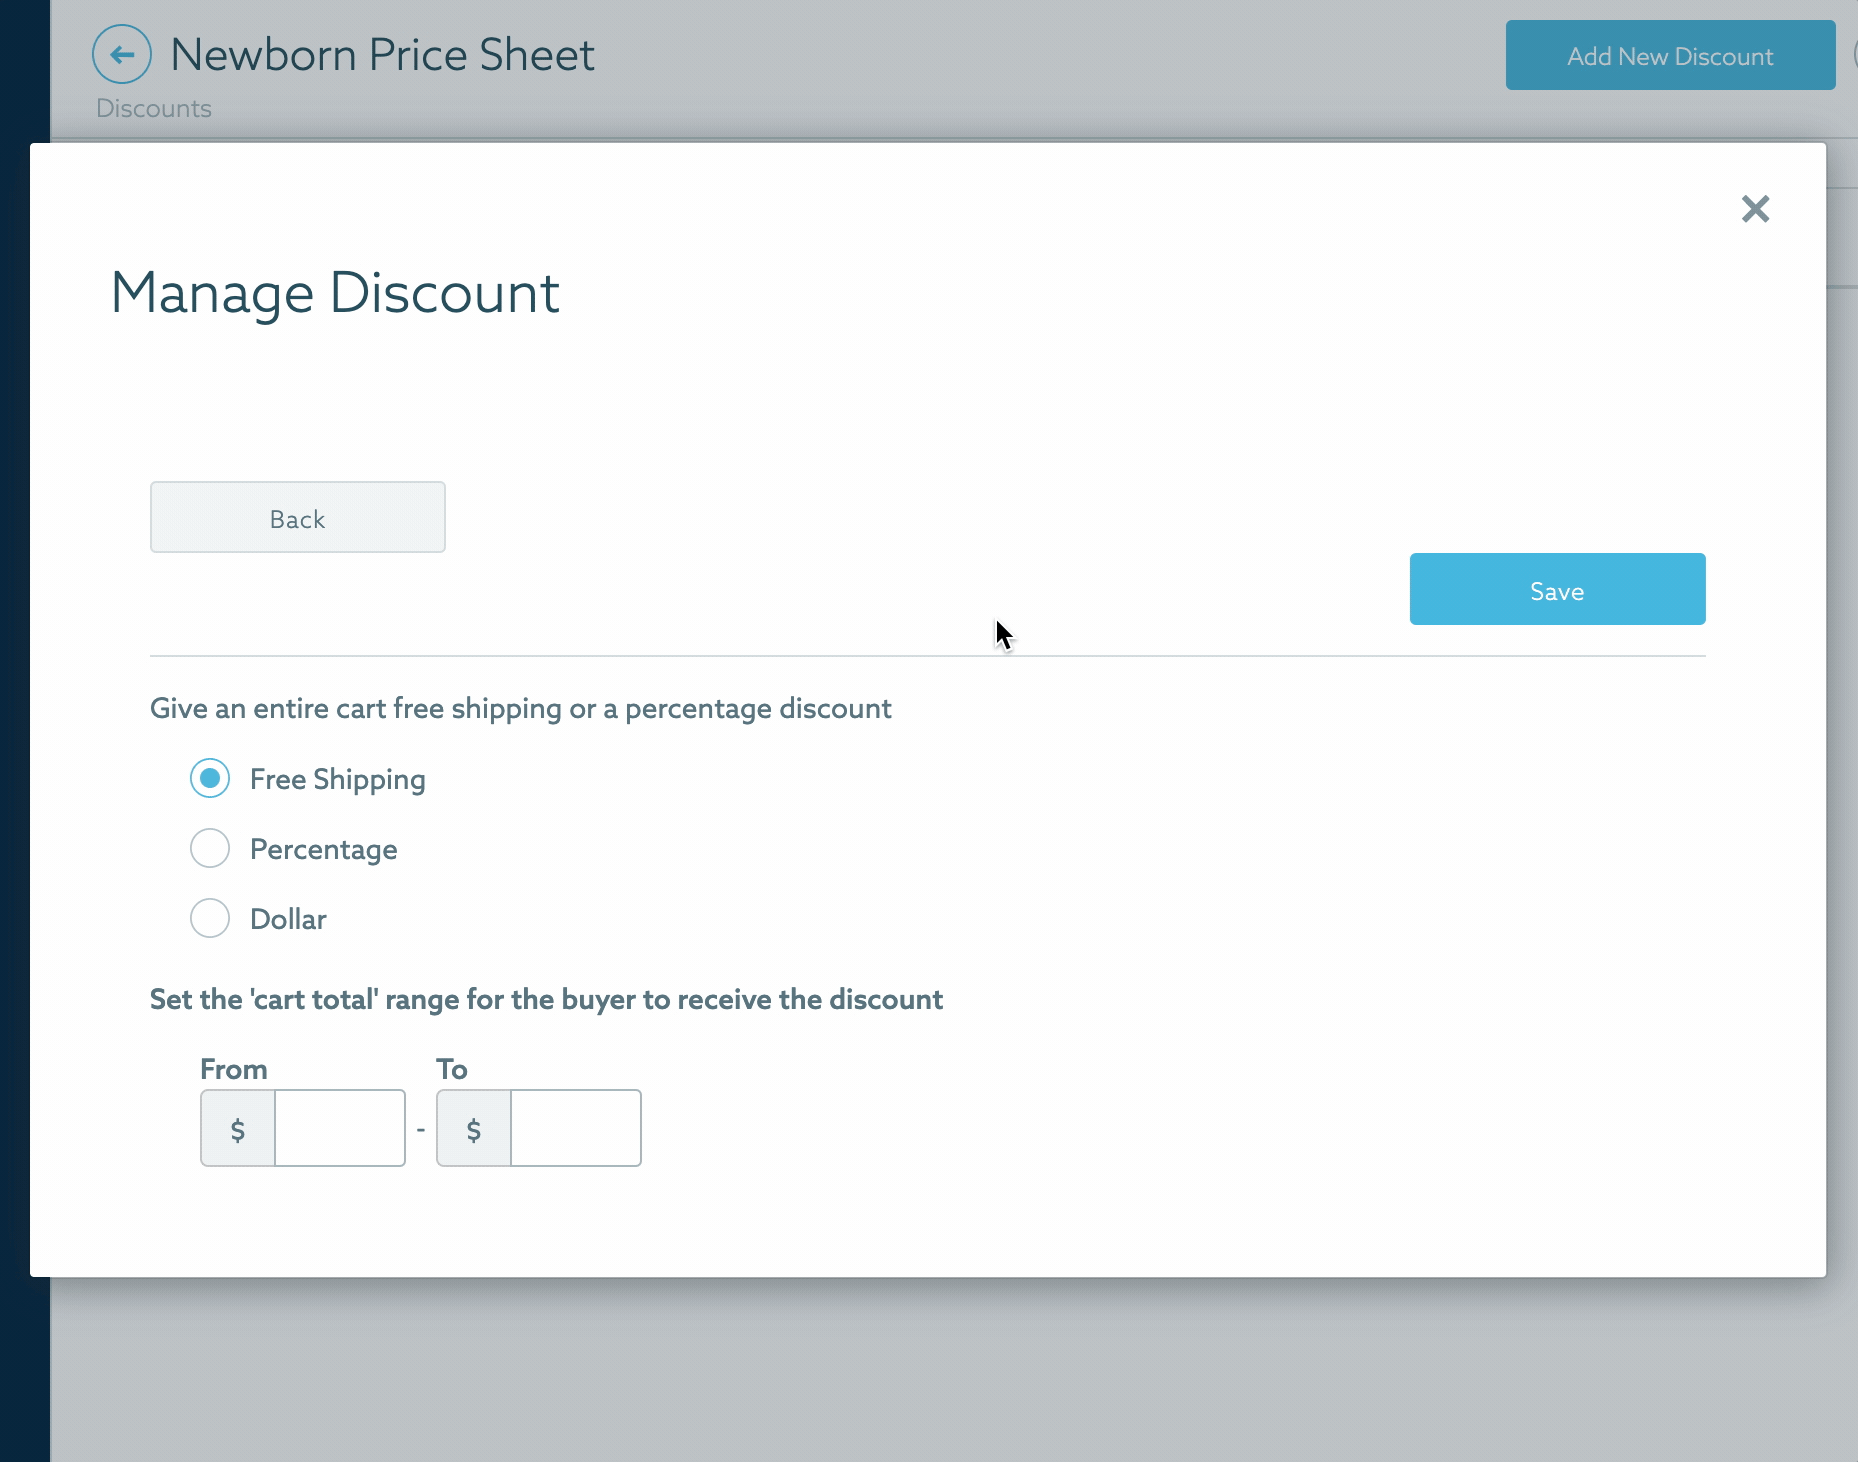This screenshot has width=1858, height=1462.
Task: Click the back arrow beside Newborn Price Sheet
Action: [122, 54]
